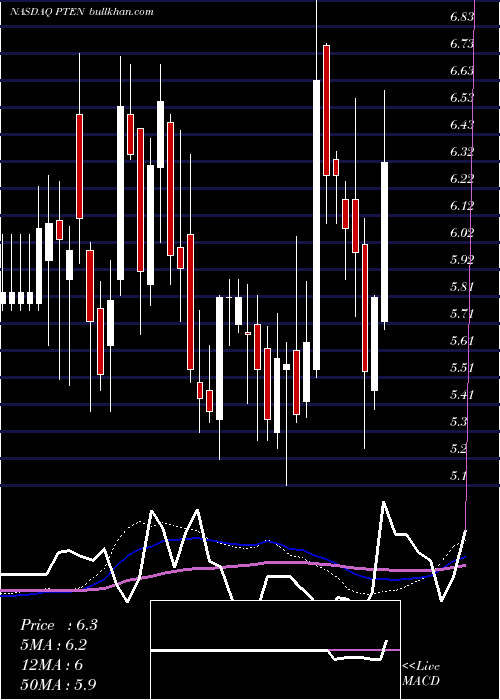The image size is (500, 700).
Task: Click the 5MA : 6.2 readout
Action: tap(54, 645)
